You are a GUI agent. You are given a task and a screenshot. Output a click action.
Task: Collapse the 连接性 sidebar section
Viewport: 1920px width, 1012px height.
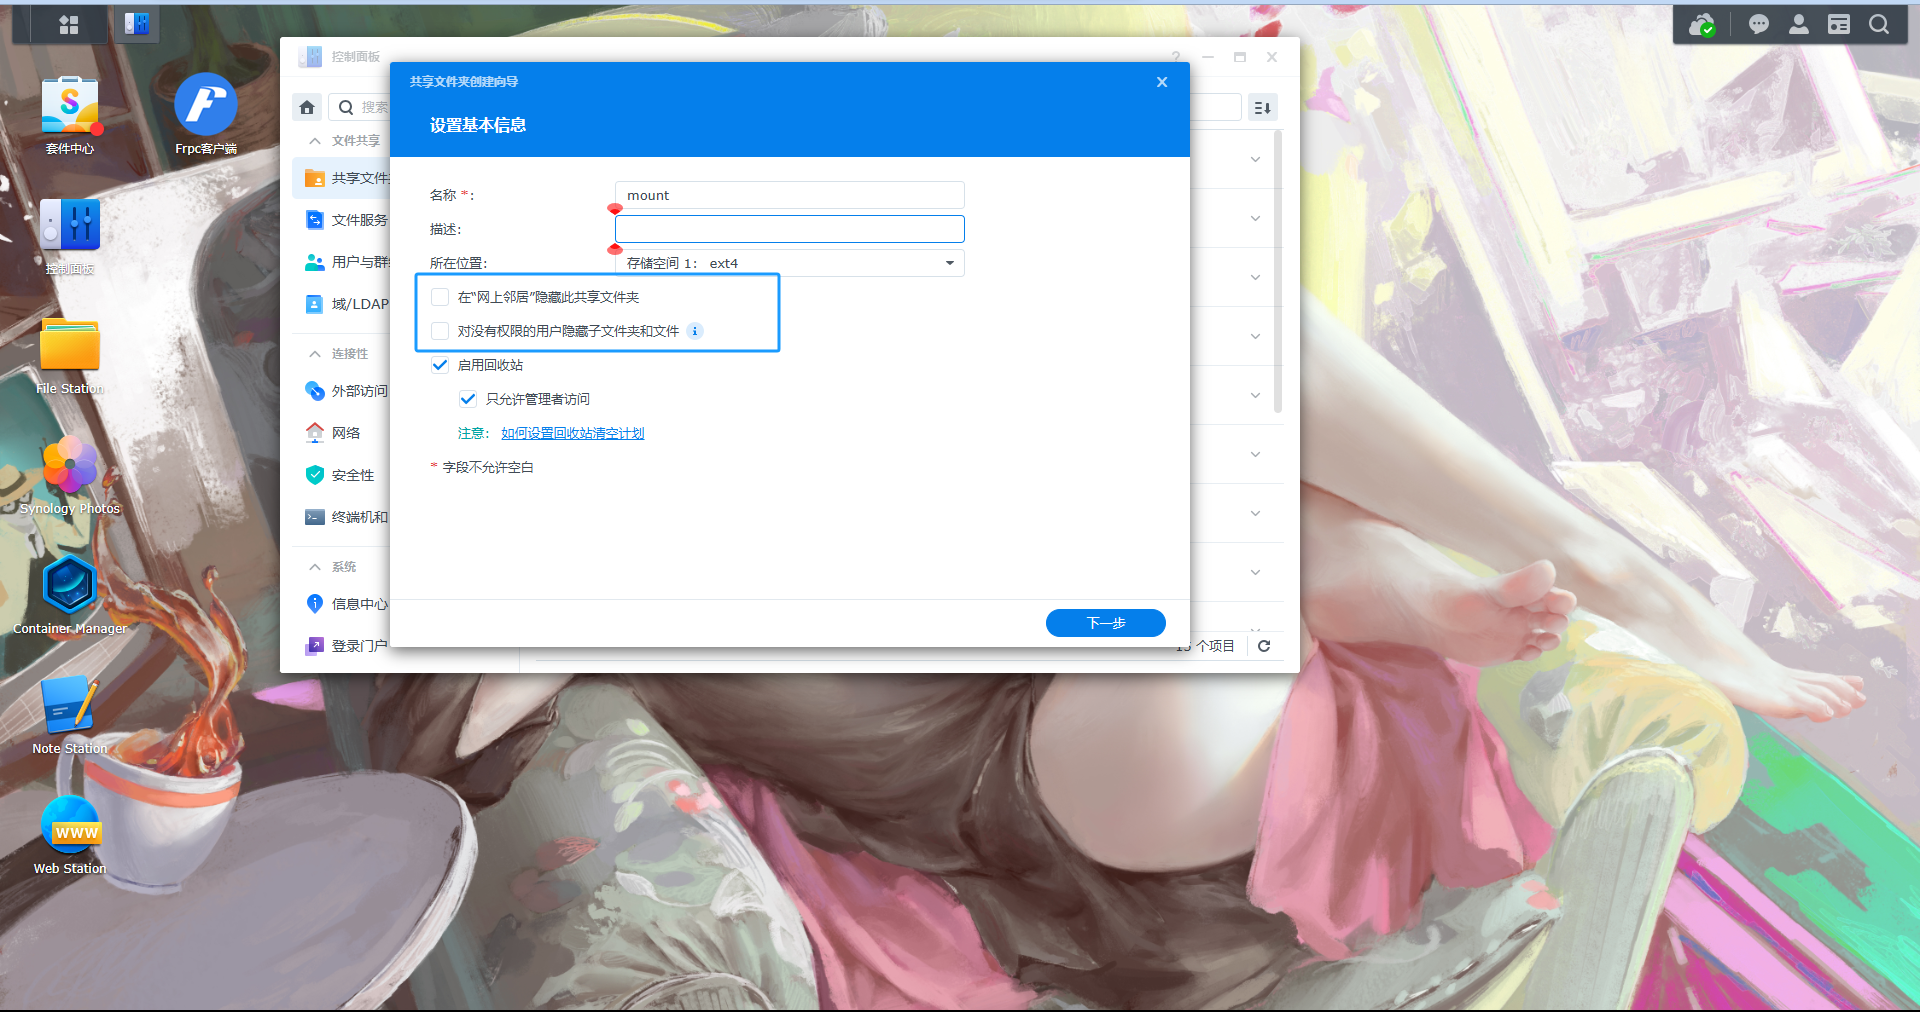point(315,354)
